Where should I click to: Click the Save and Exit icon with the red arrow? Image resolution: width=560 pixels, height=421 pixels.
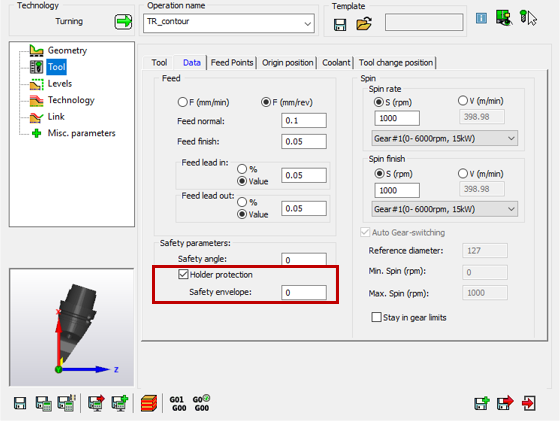(505, 404)
